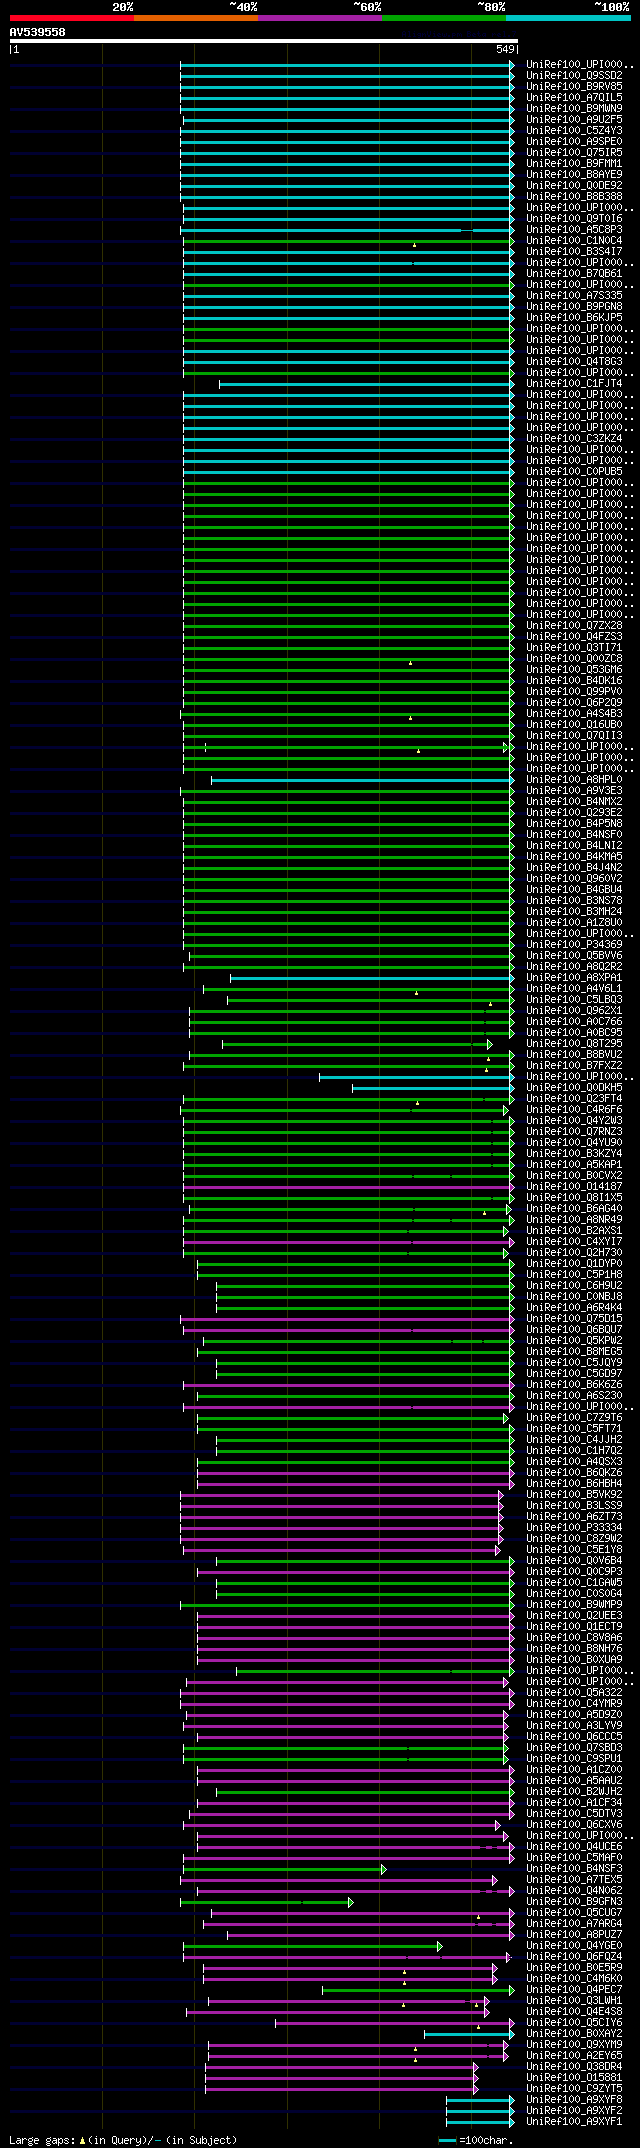
Task: Select hit label UniRef100_B9MWN9
Action: (574, 108)
